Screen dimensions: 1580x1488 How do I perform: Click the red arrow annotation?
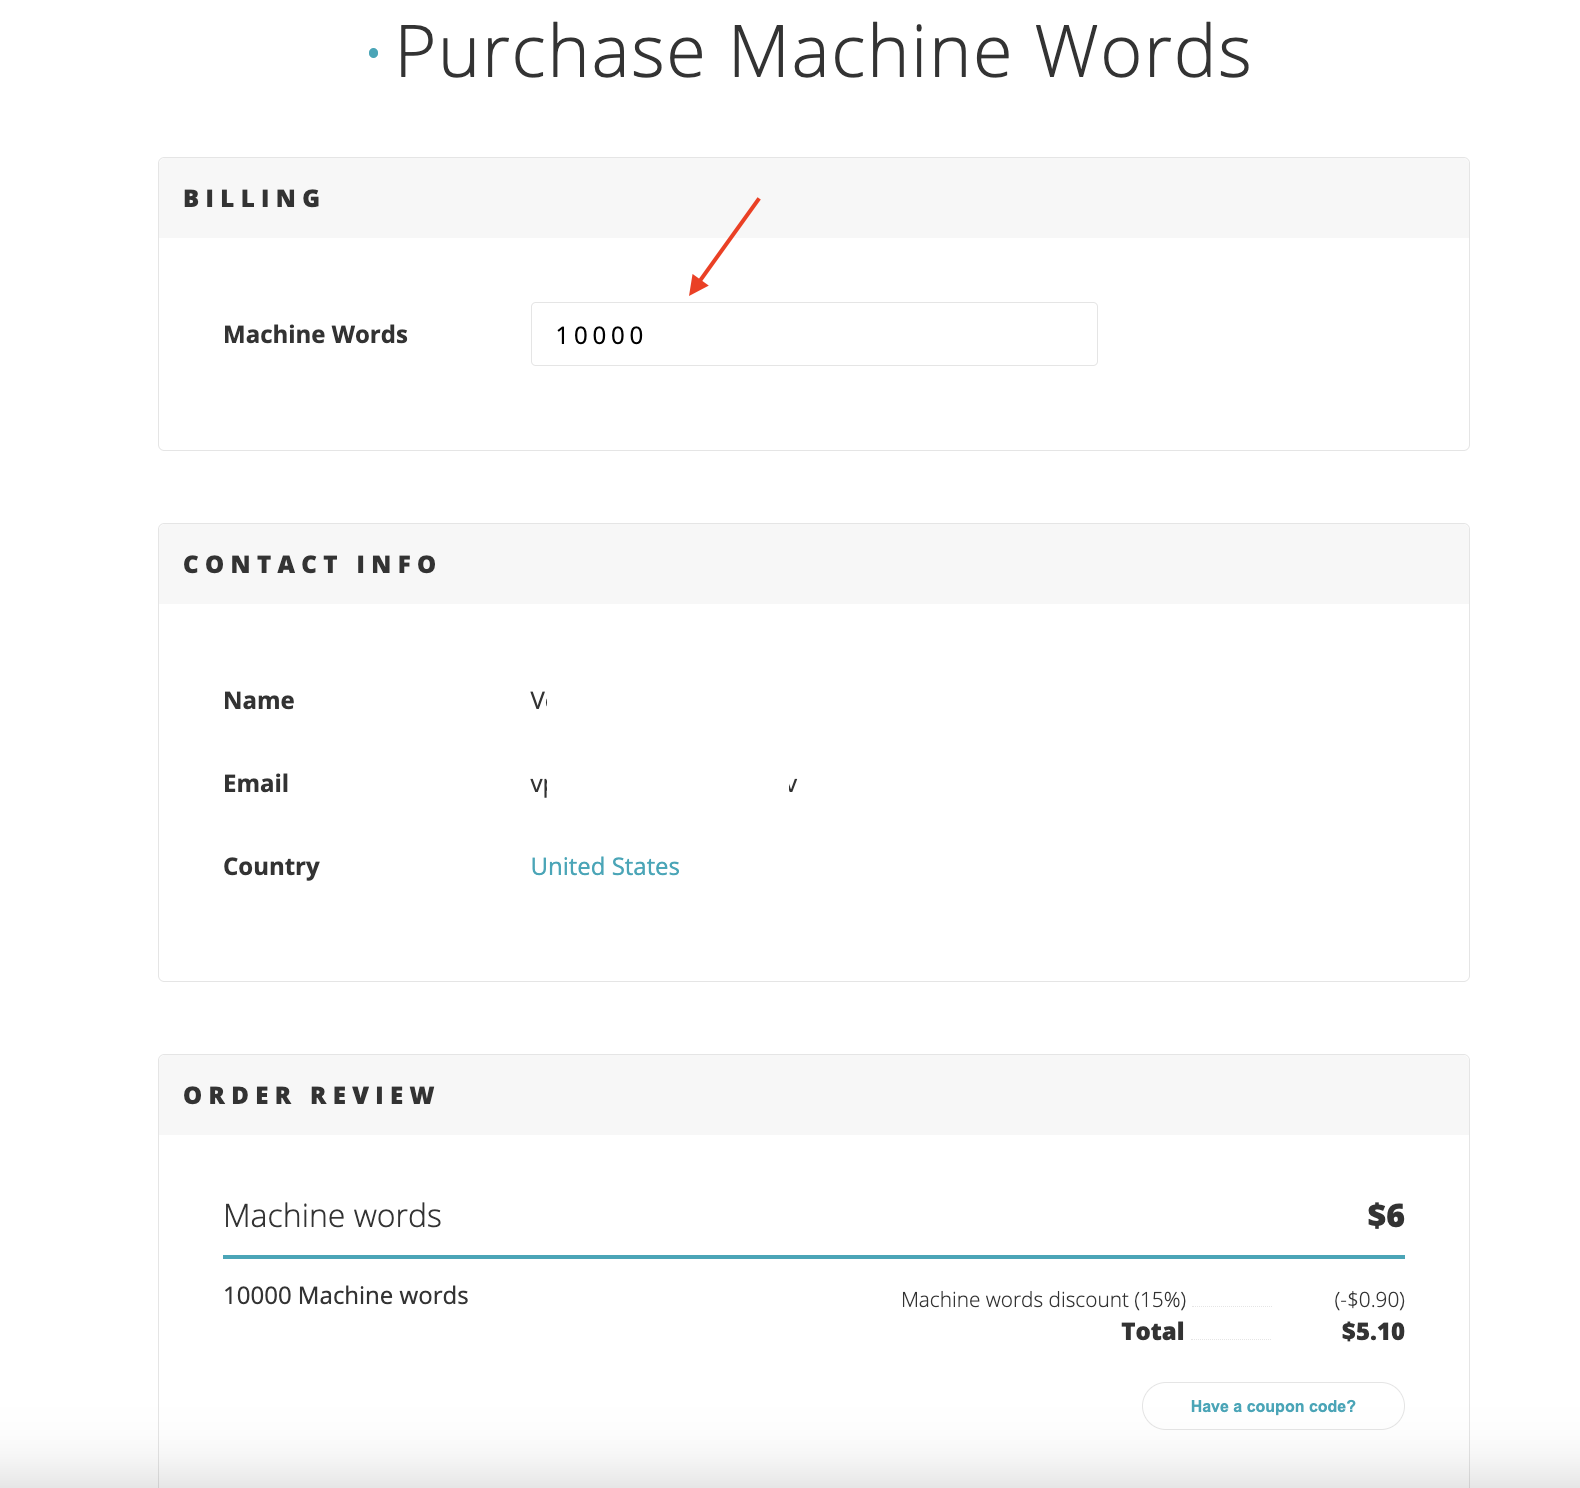[724, 246]
